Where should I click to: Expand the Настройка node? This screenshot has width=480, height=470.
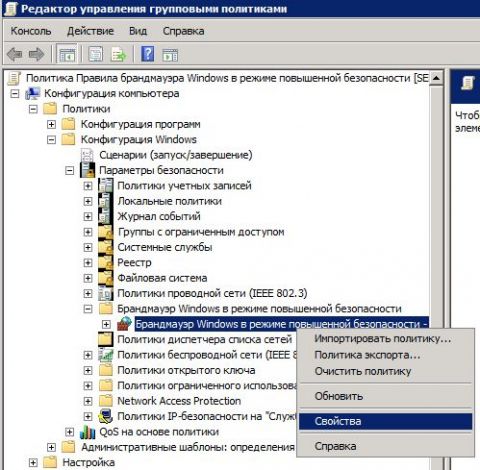coord(33,463)
